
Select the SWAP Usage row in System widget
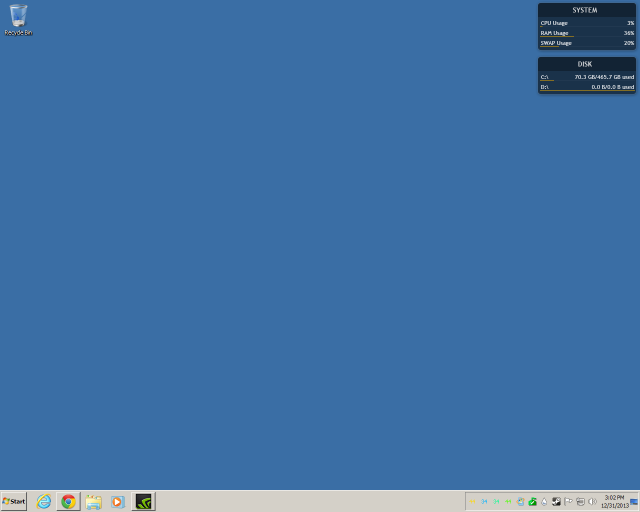(x=586, y=43)
